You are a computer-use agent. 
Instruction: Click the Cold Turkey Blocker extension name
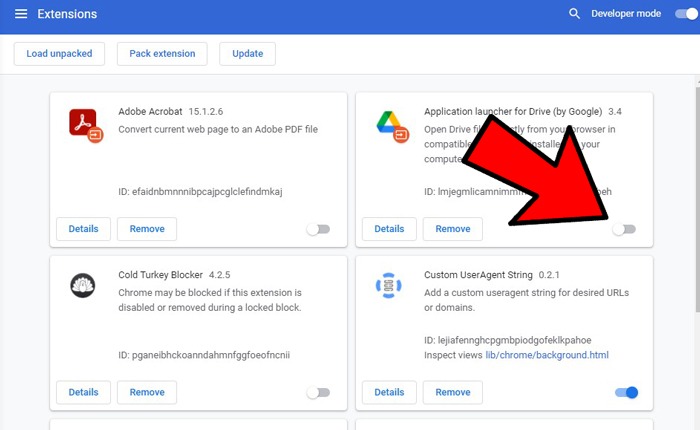(160, 275)
